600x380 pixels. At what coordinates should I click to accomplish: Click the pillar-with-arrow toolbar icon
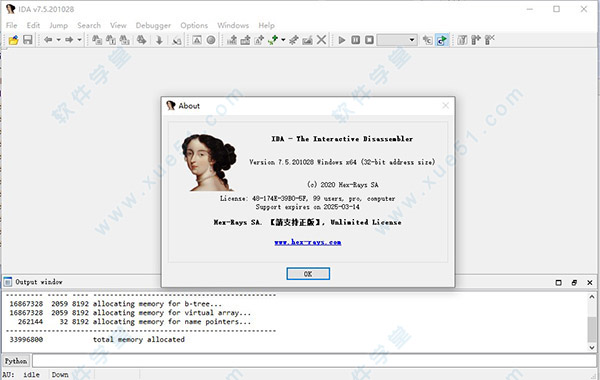pos(476,40)
